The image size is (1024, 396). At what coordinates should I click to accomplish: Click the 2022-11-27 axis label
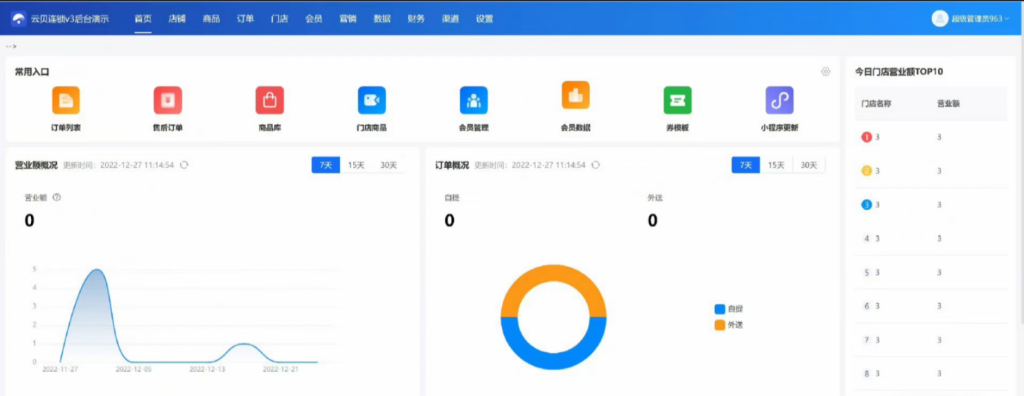[x=60, y=369]
